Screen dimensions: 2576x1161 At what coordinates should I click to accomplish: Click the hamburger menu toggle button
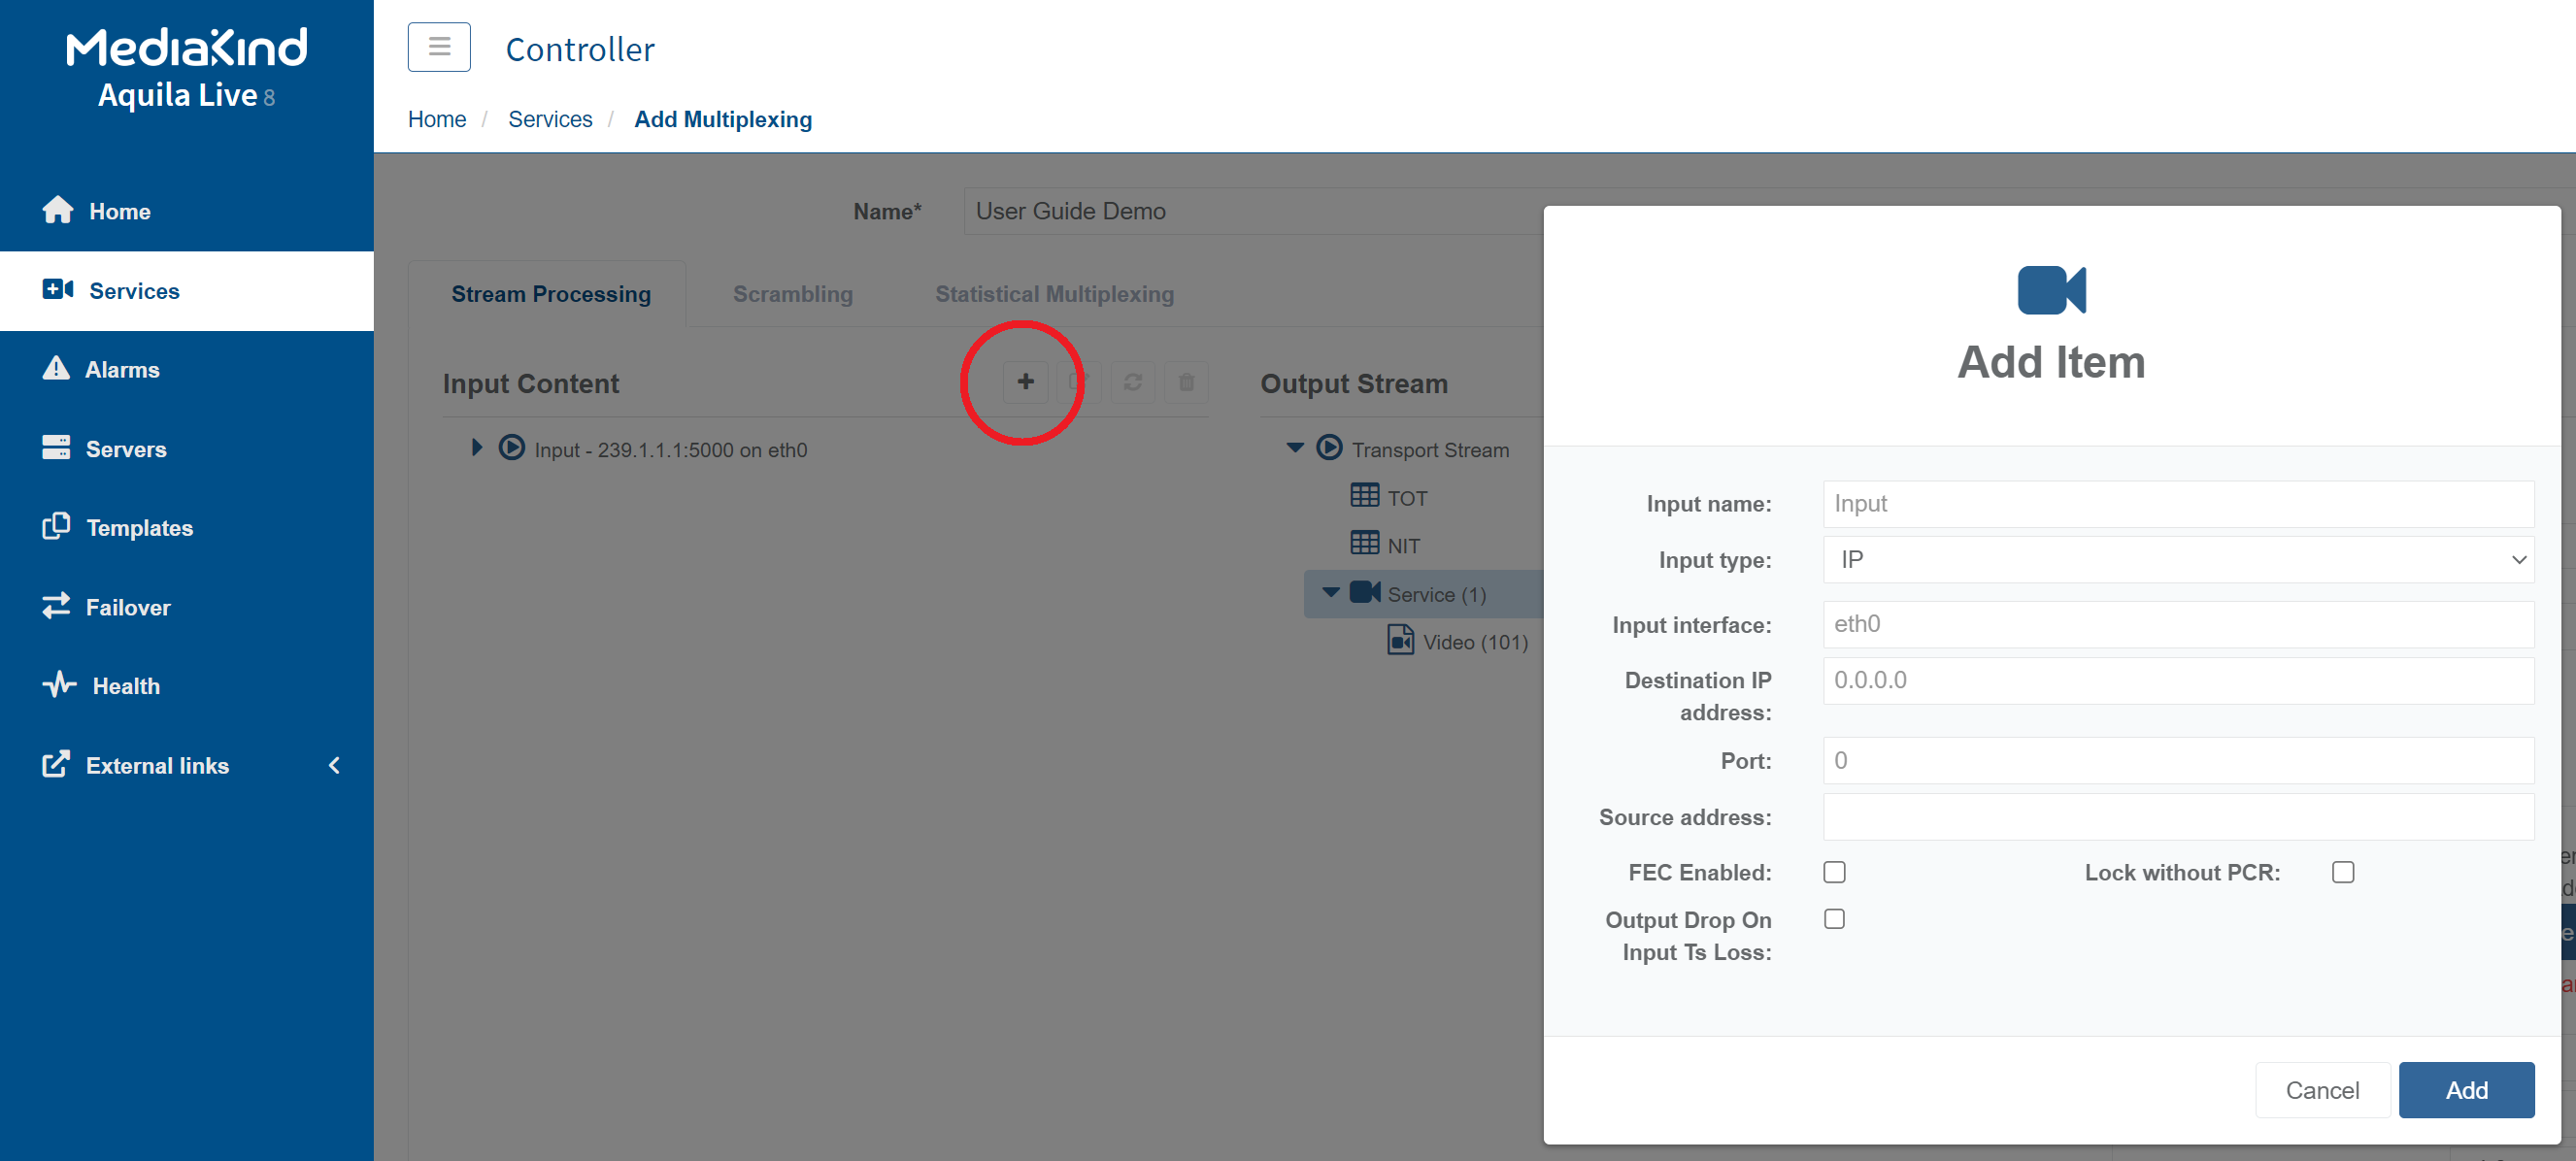pyautogui.click(x=439, y=47)
